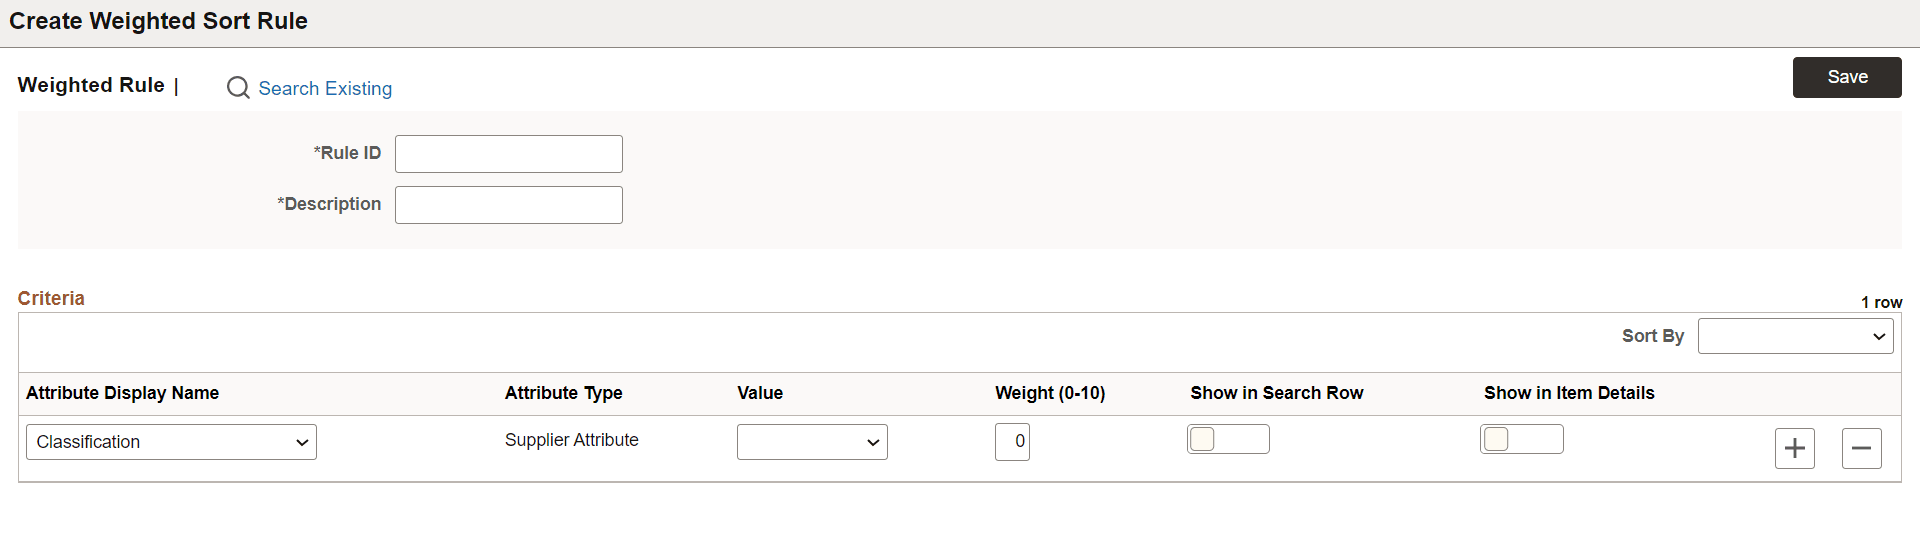This screenshot has width=1920, height=534.
Task: Add a new criteria row with plus
Action: (x=1794, y=448)
